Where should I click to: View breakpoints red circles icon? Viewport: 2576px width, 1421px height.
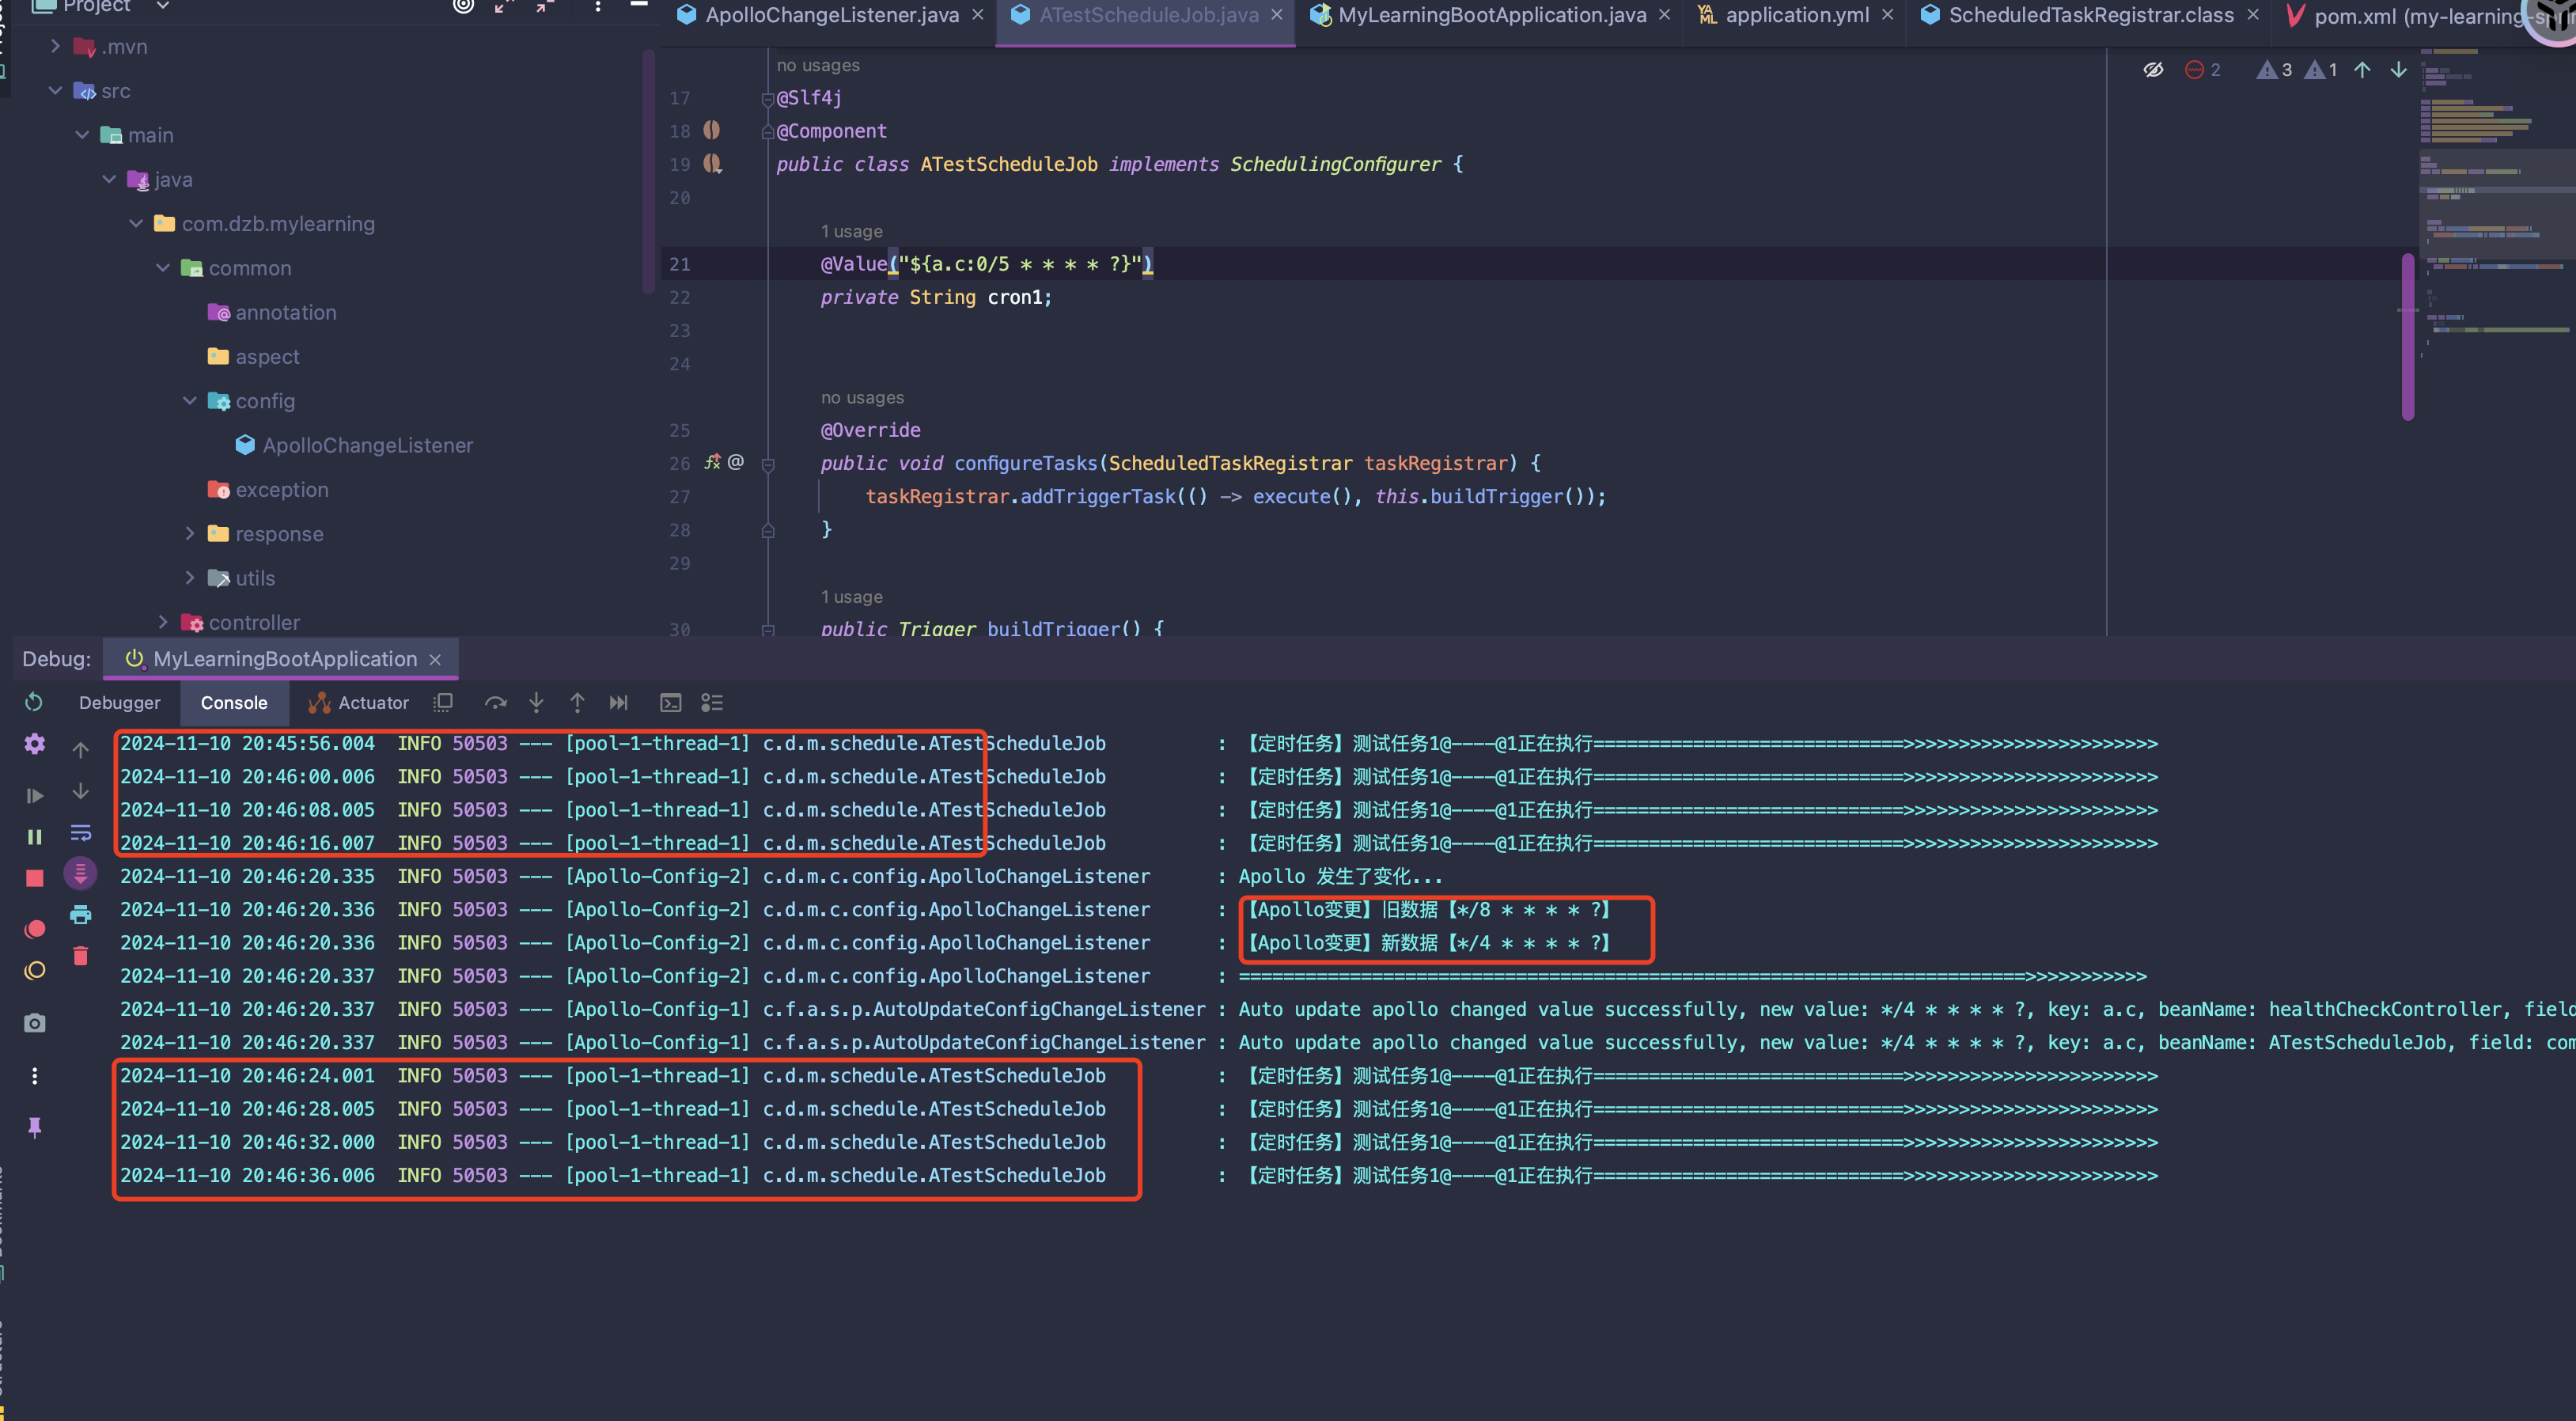(x=34, y=929)
